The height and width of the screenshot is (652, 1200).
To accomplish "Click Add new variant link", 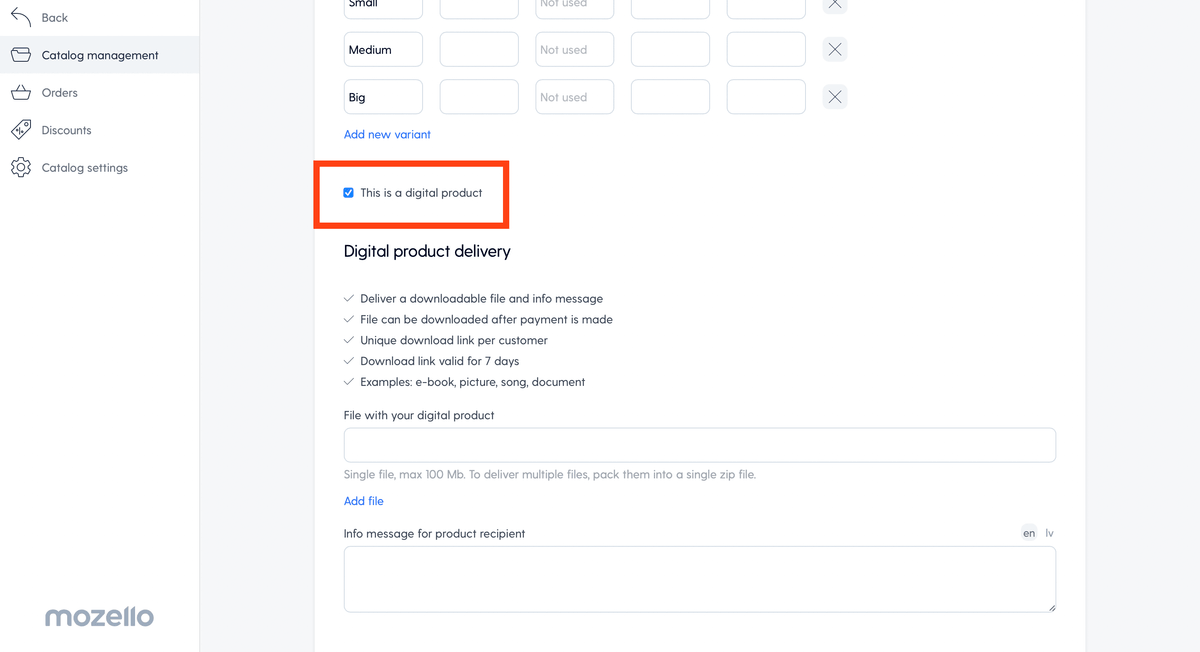I will coord(387,134).
